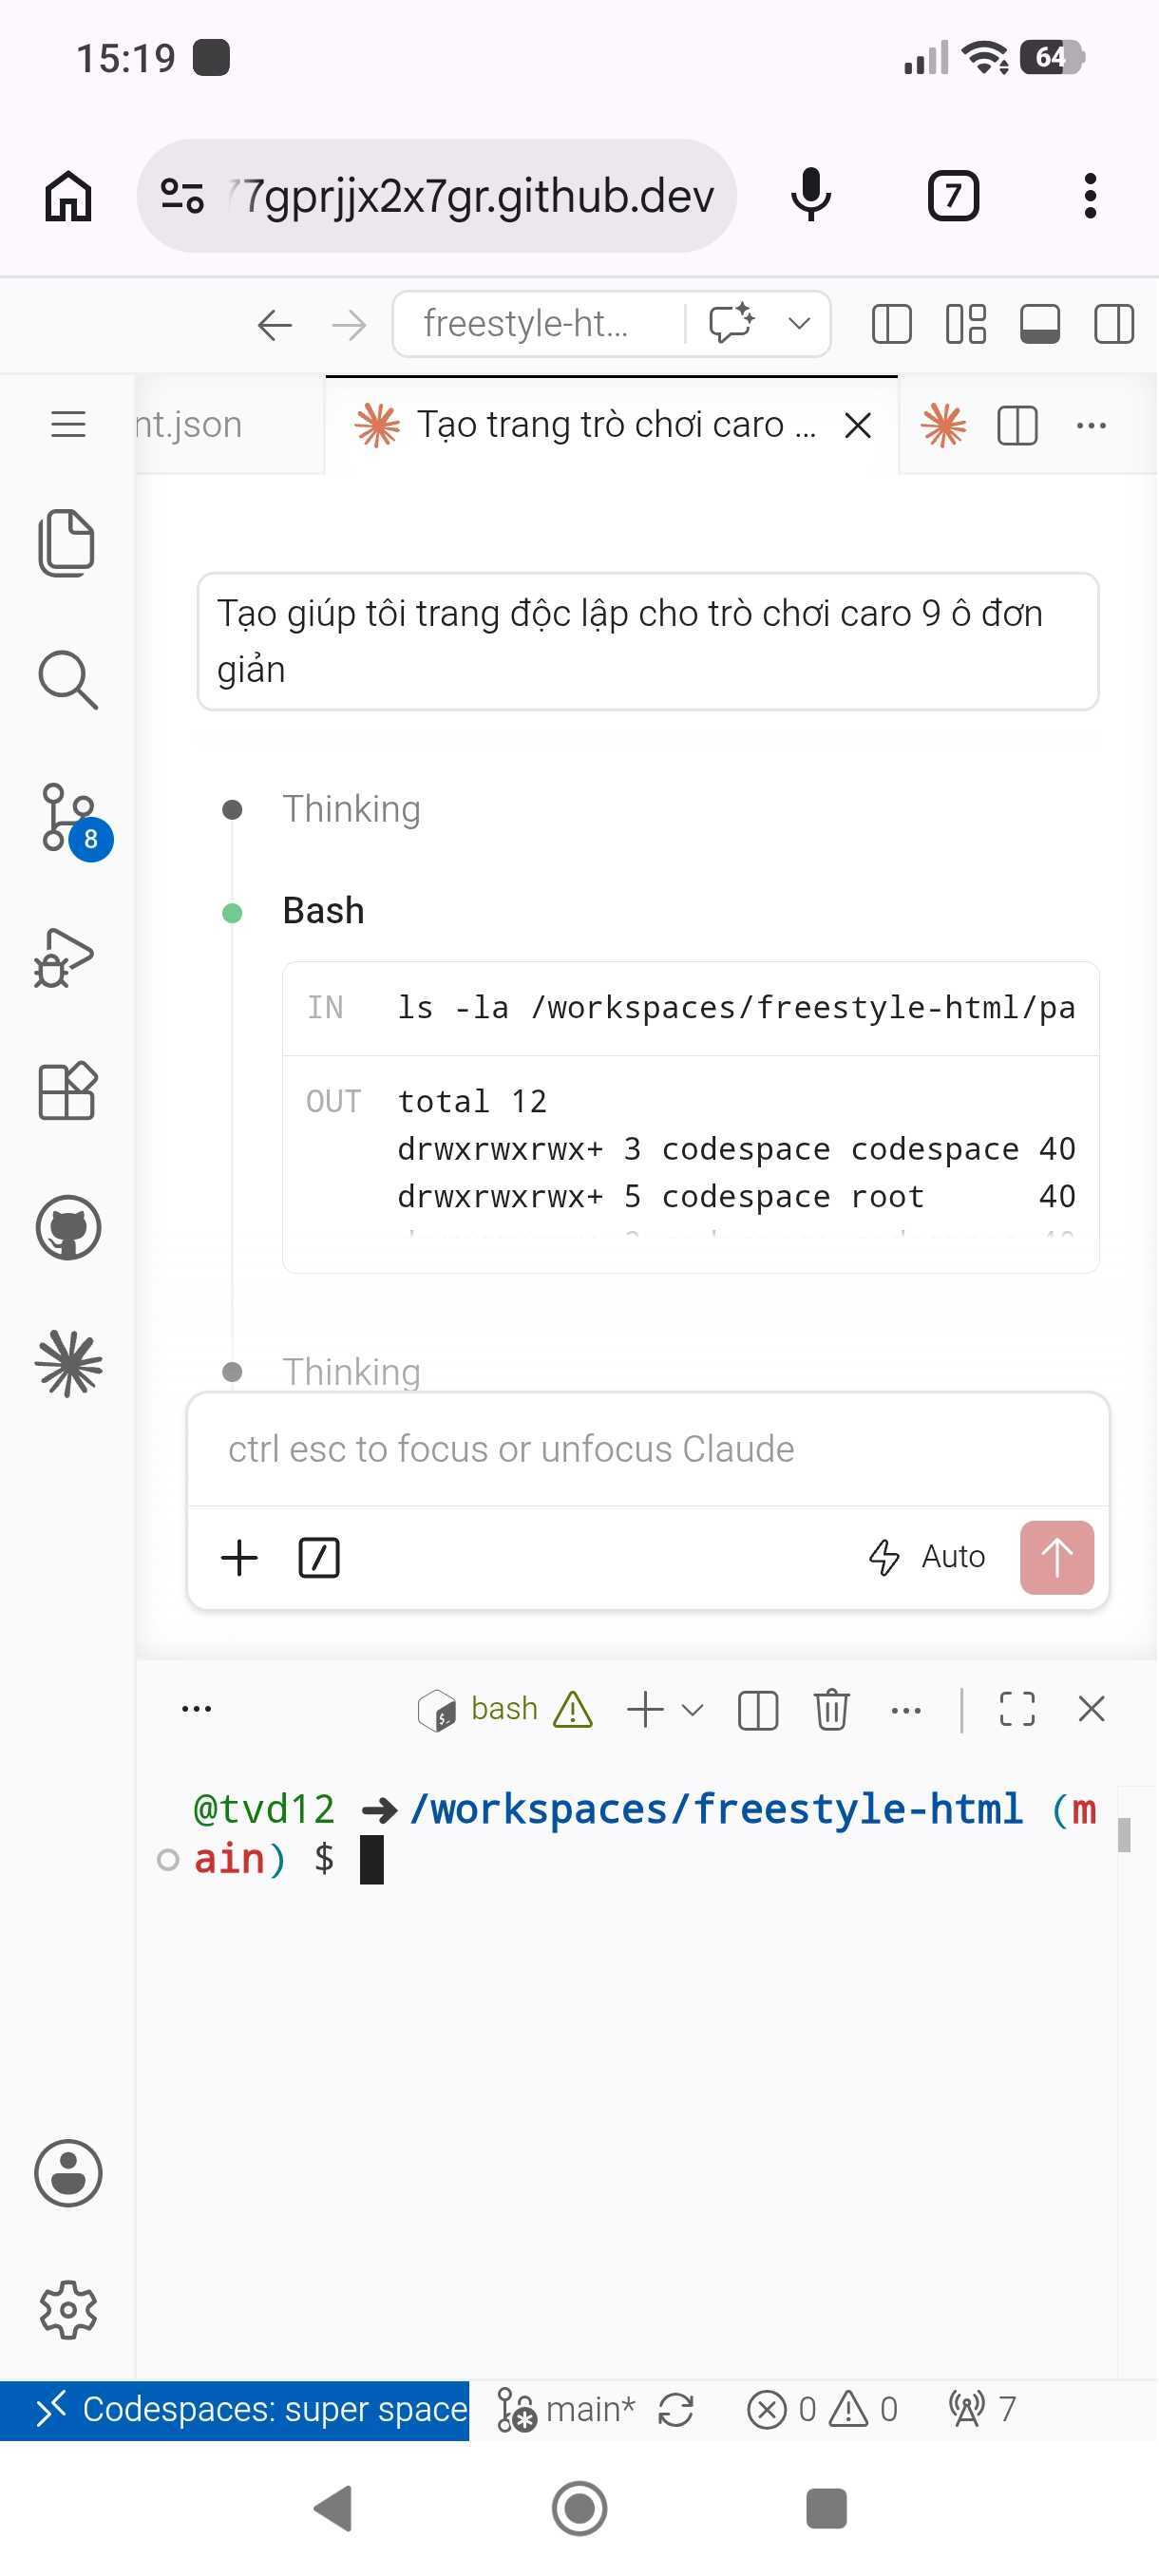Expand the second Thinking step
This screenshot has width=1159, height=2576.
pos(351,1371)
